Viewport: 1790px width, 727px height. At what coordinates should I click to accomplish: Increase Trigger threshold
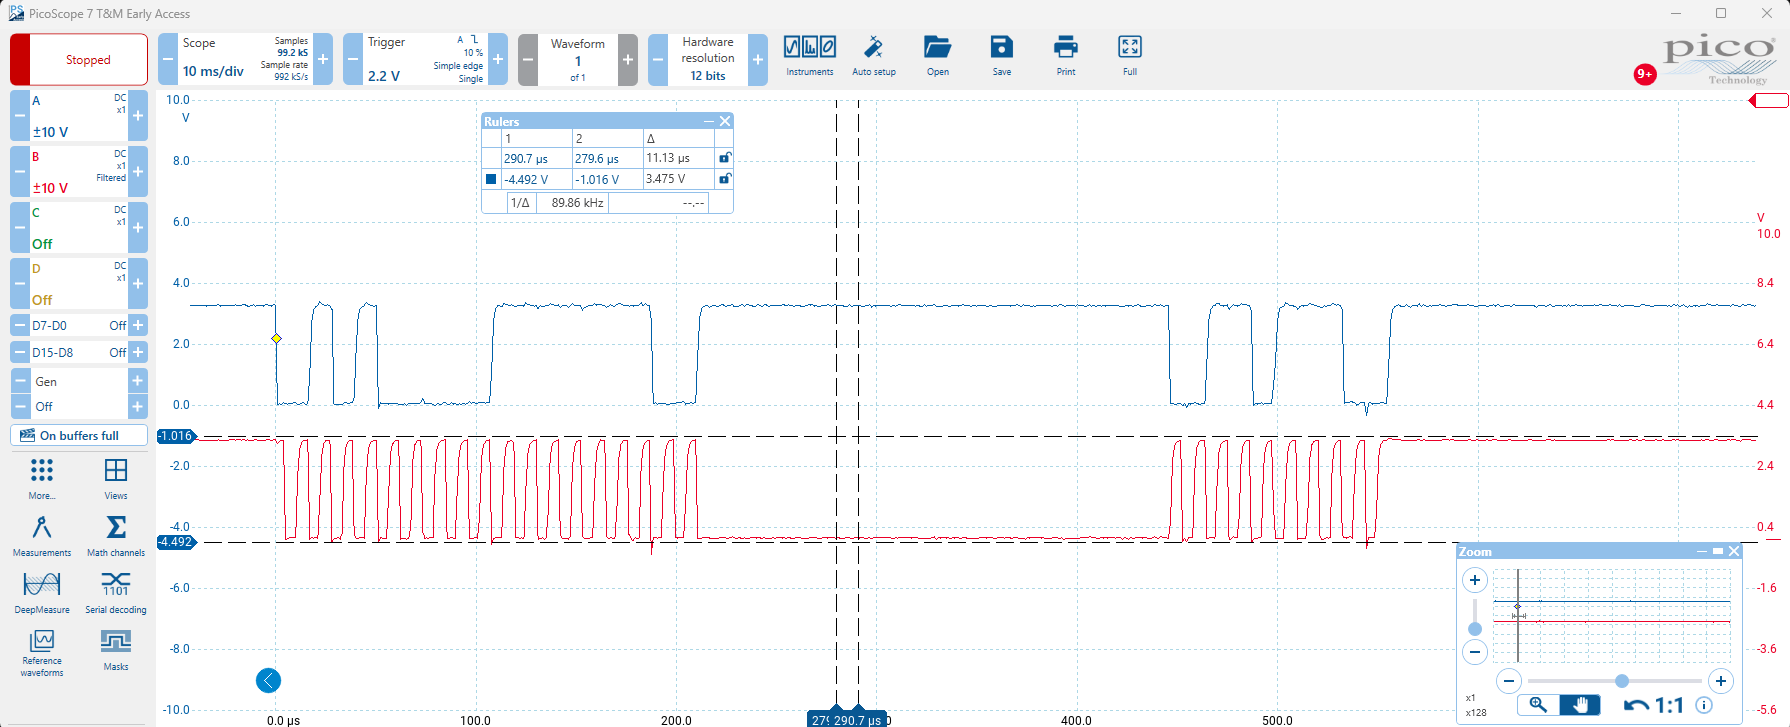498,59
